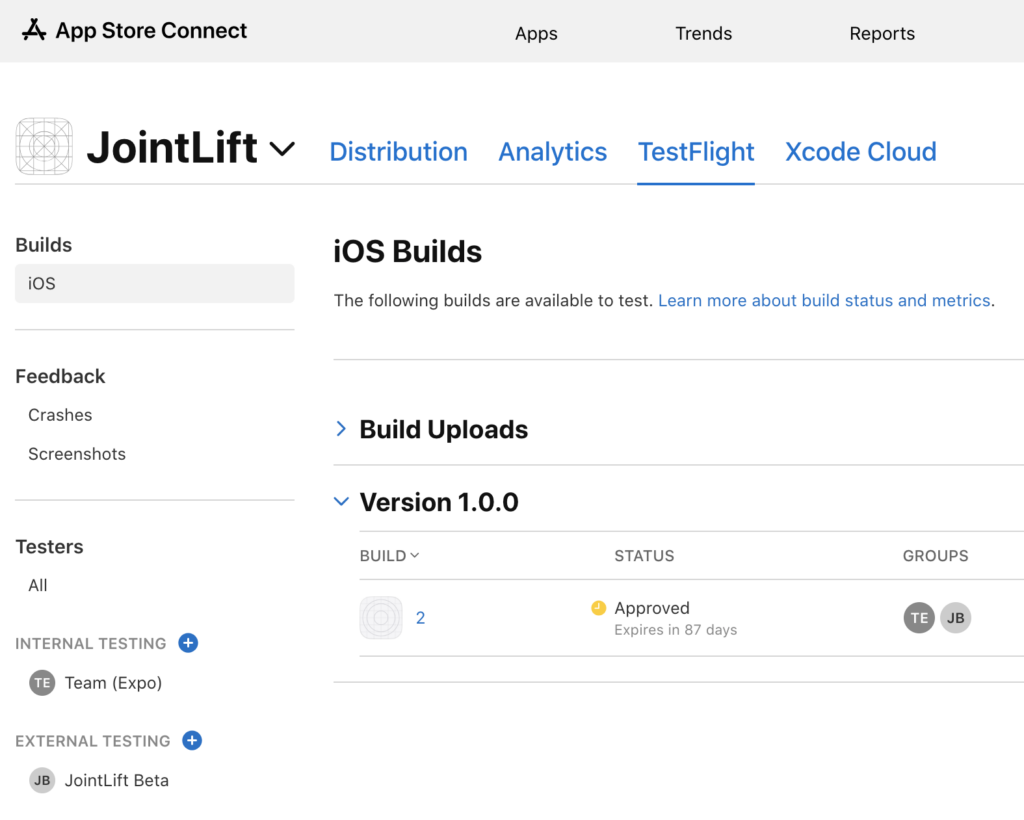Switch to the Analytics tab

[552, 151]
